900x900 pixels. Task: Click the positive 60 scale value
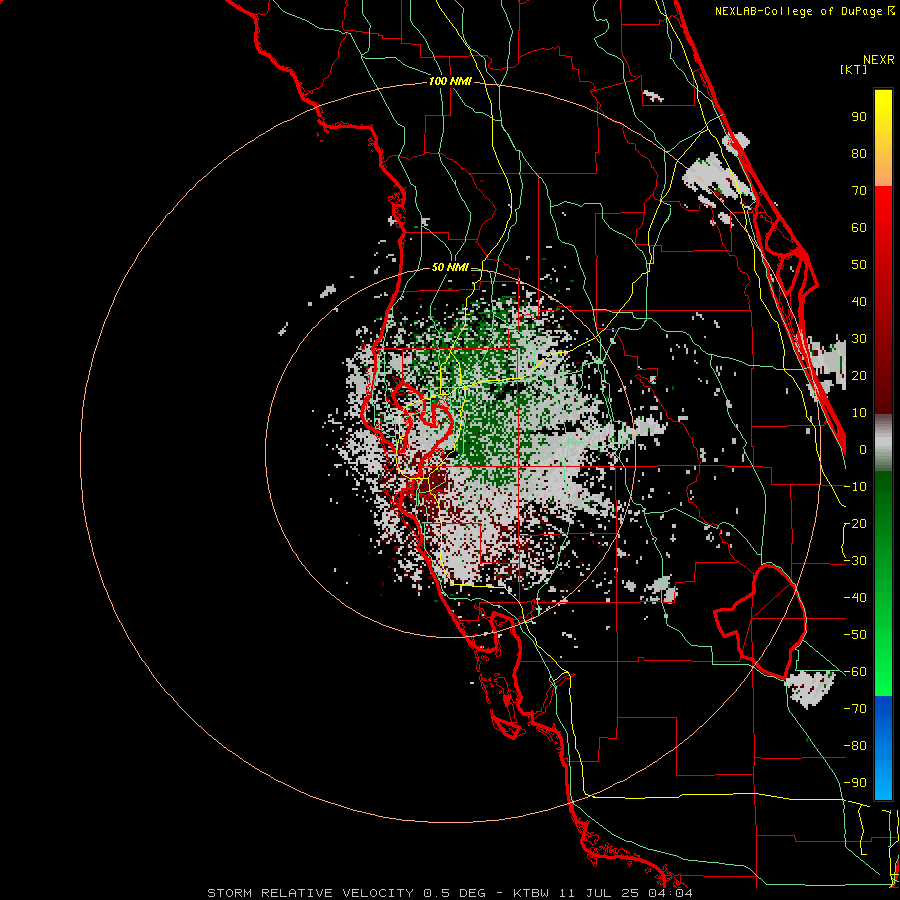(859, 227)
